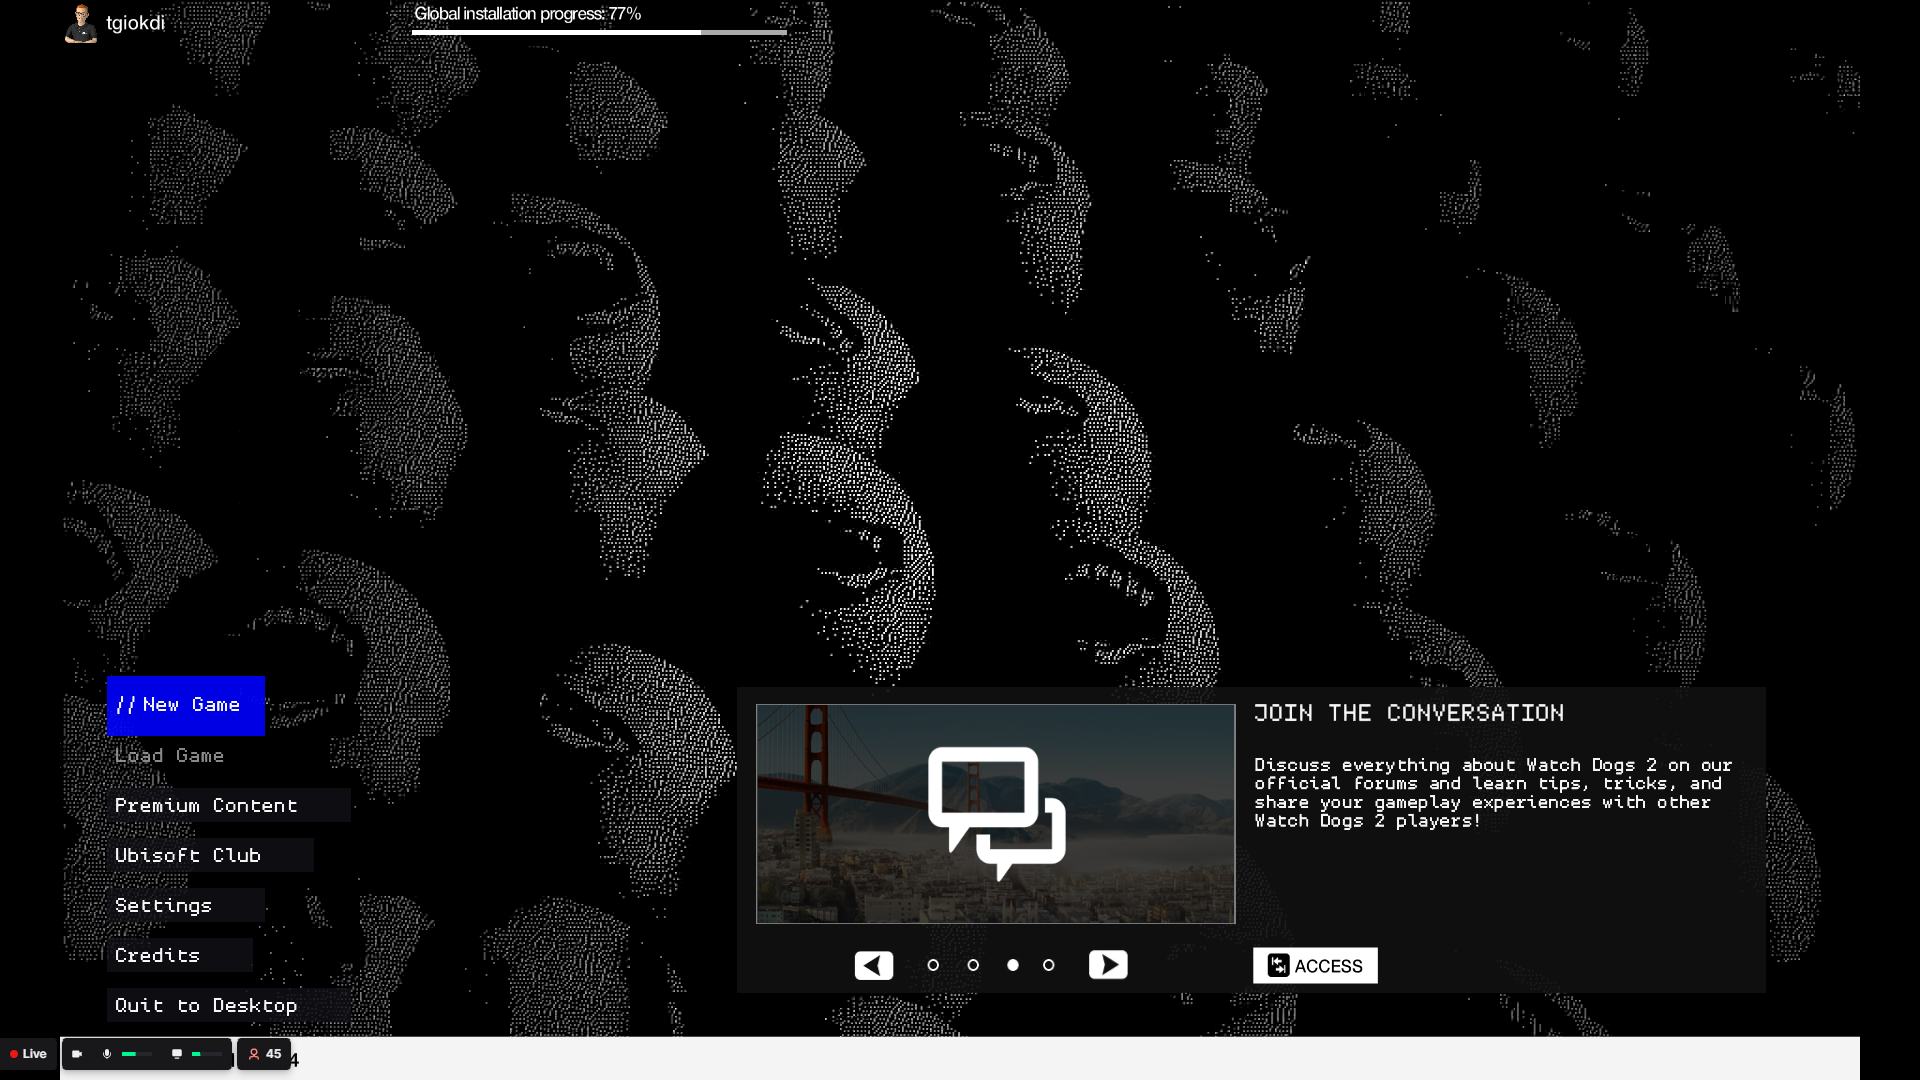View the Credits menu item
1920x1080 pixels.
[180, 956]
